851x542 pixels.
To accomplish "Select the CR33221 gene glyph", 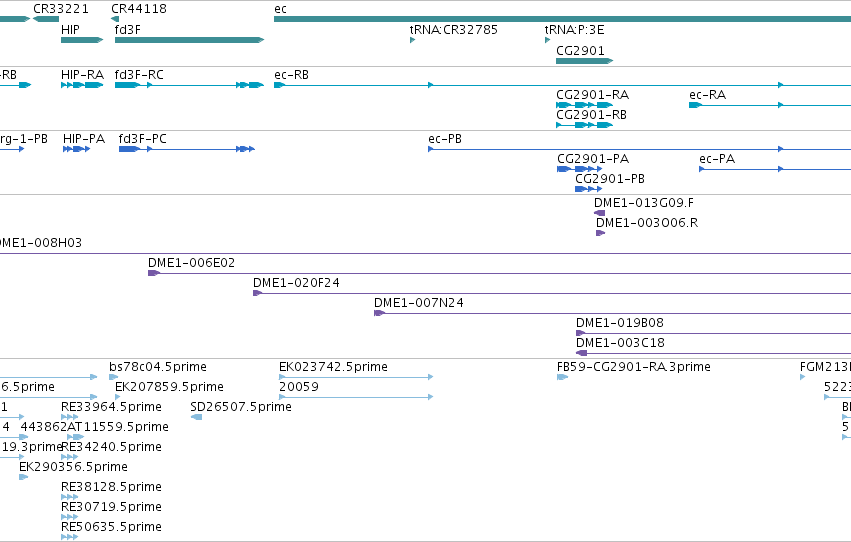I will (x=46, y=19).
